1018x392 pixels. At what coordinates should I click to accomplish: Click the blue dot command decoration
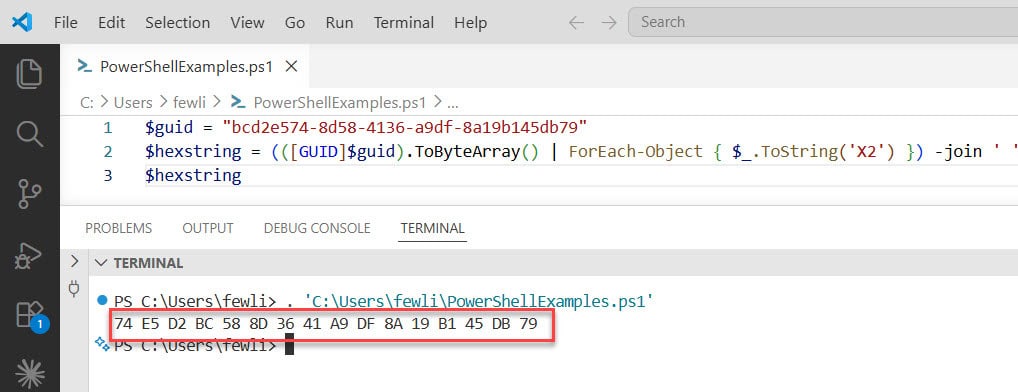(x=101, y=300)
